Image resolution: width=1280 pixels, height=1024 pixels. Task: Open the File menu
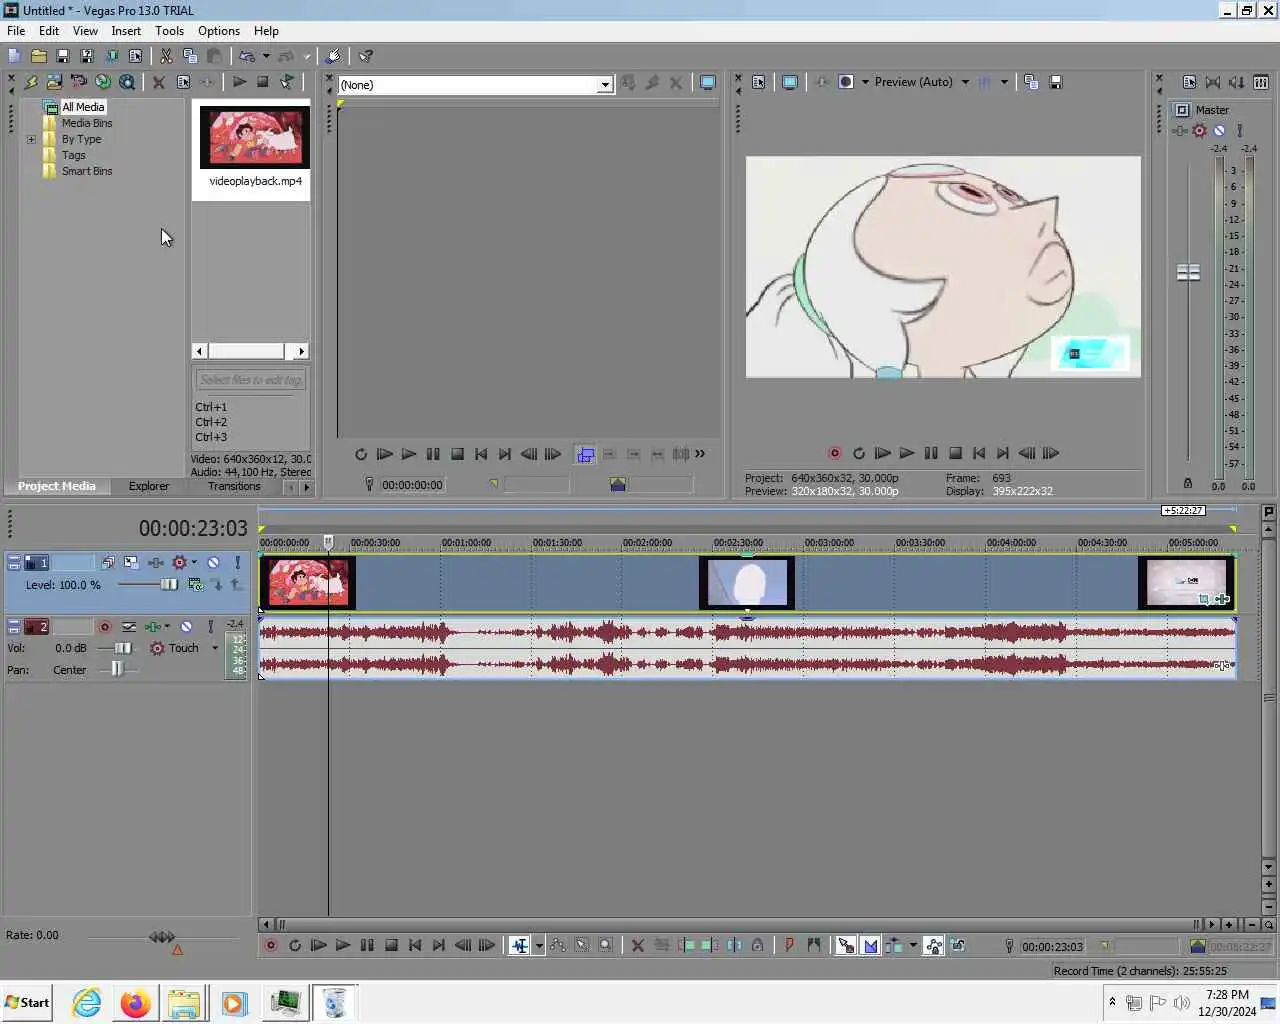pyautogui.click(x=16, y=31)
